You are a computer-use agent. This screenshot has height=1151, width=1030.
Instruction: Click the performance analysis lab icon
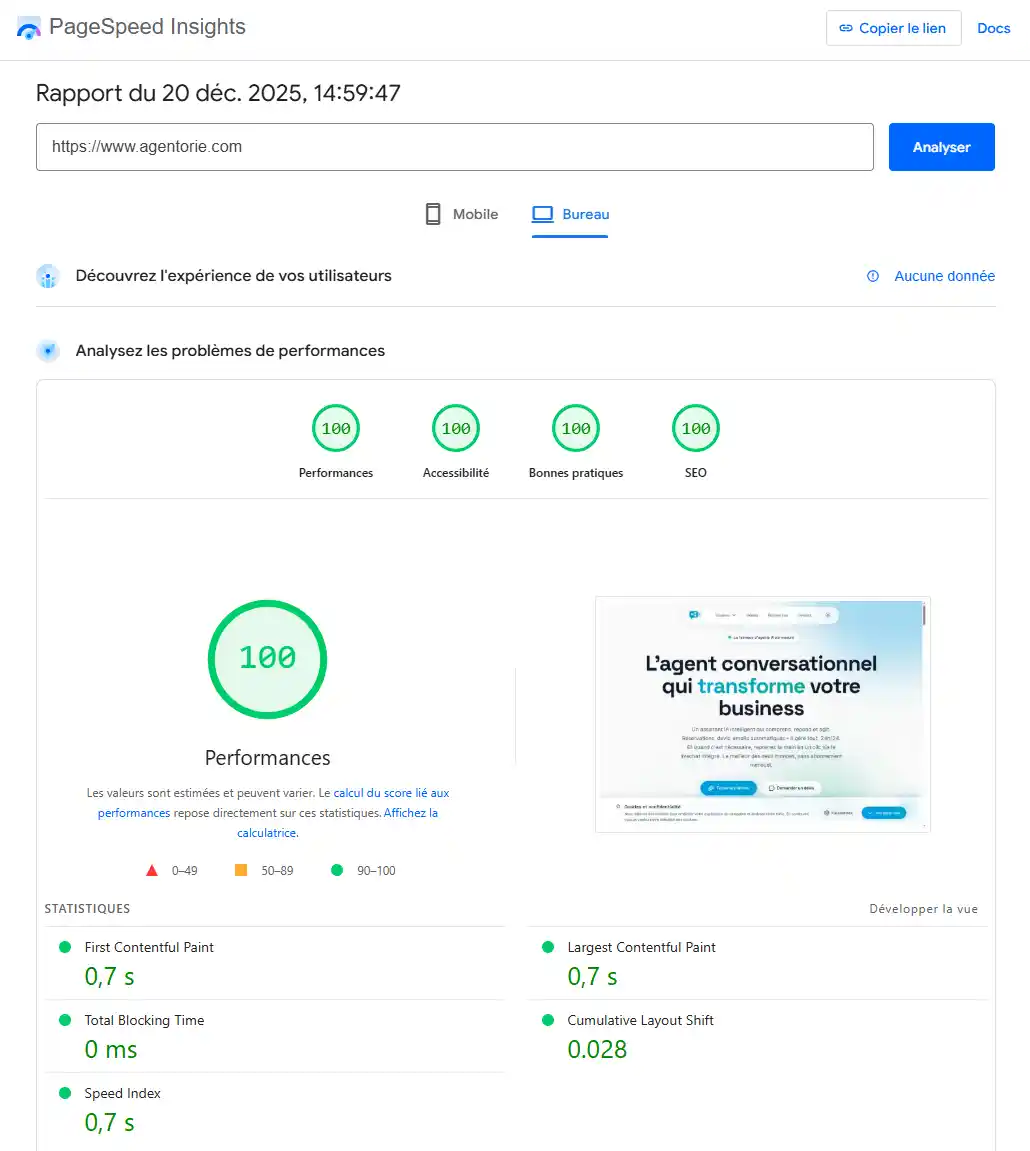click(48, 351)
